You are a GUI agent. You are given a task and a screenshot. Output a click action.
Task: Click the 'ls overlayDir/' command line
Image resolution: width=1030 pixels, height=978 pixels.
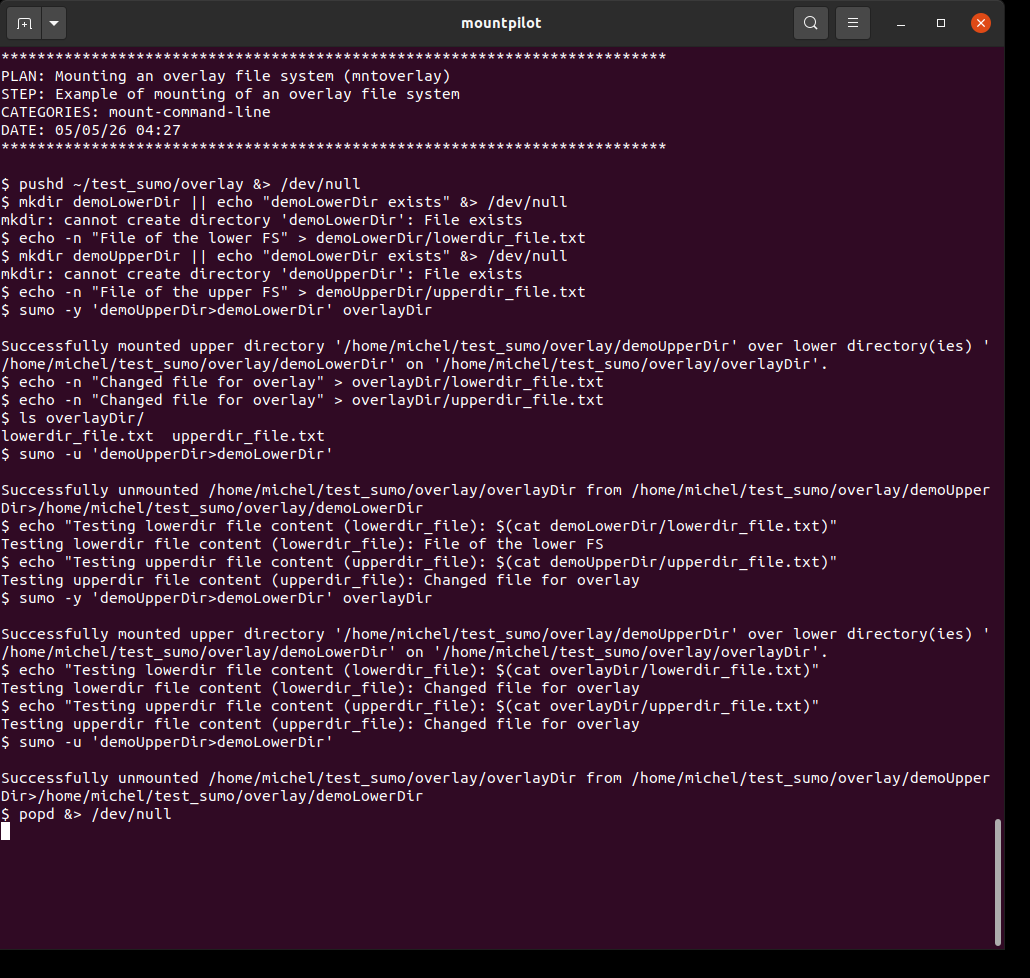72,418
